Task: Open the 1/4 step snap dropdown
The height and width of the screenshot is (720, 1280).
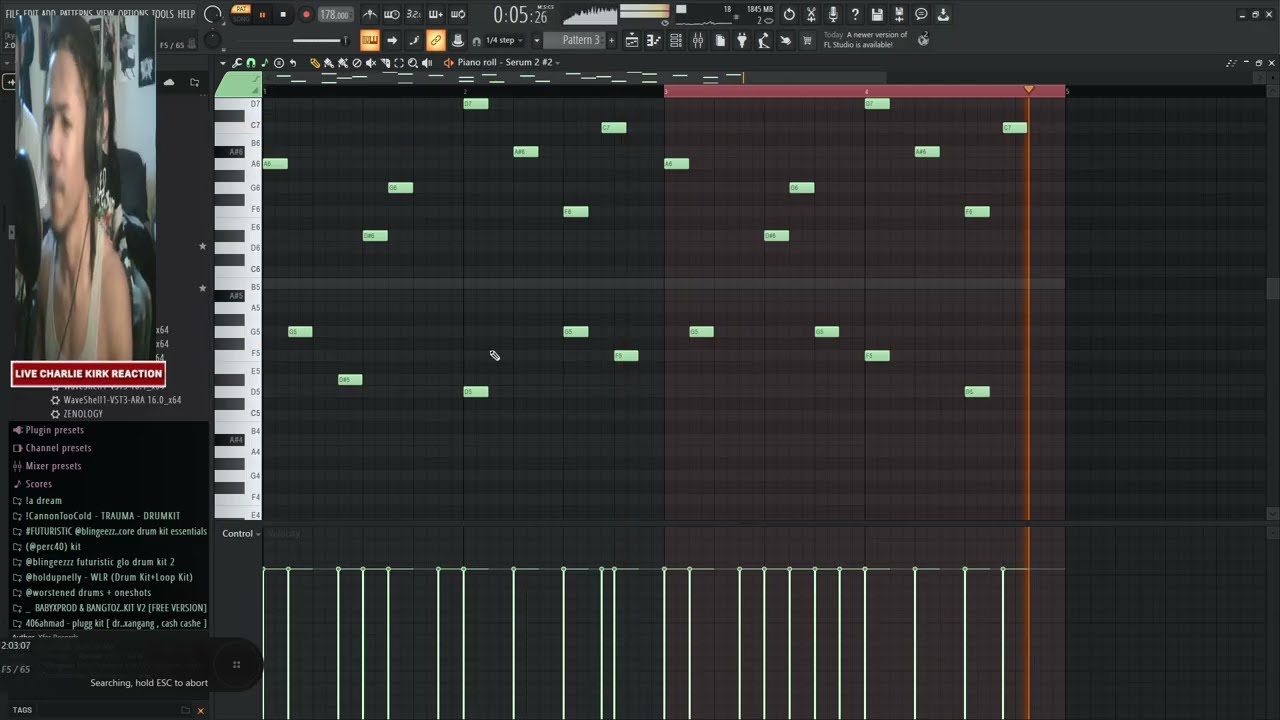Action: pyautogui.click(x=504, y=40)
